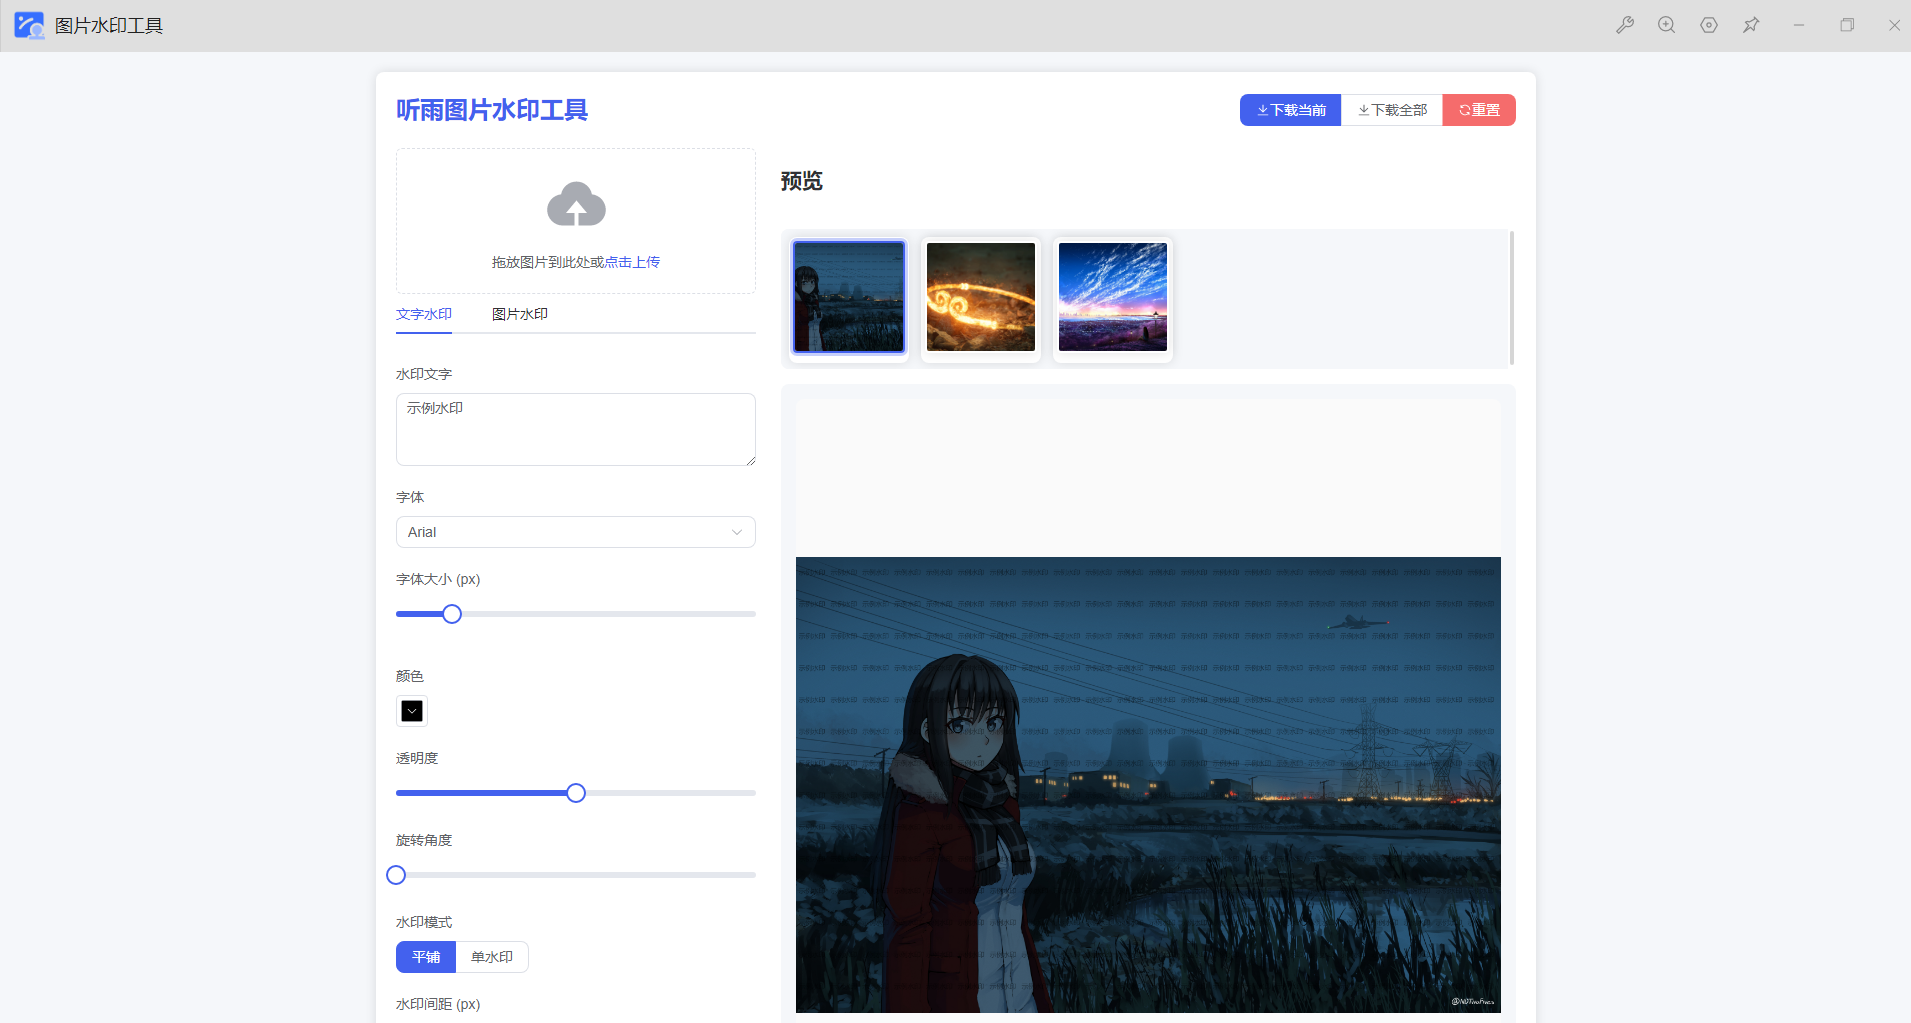Click the cloud upload icon

[x=576, y=204]
